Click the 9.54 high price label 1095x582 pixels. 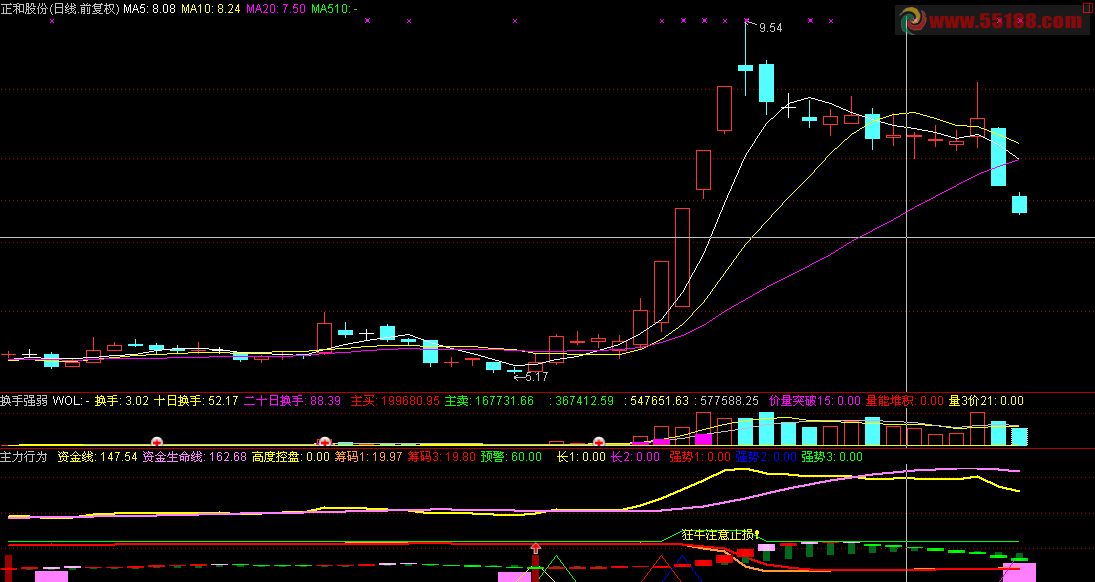(770, 28)
